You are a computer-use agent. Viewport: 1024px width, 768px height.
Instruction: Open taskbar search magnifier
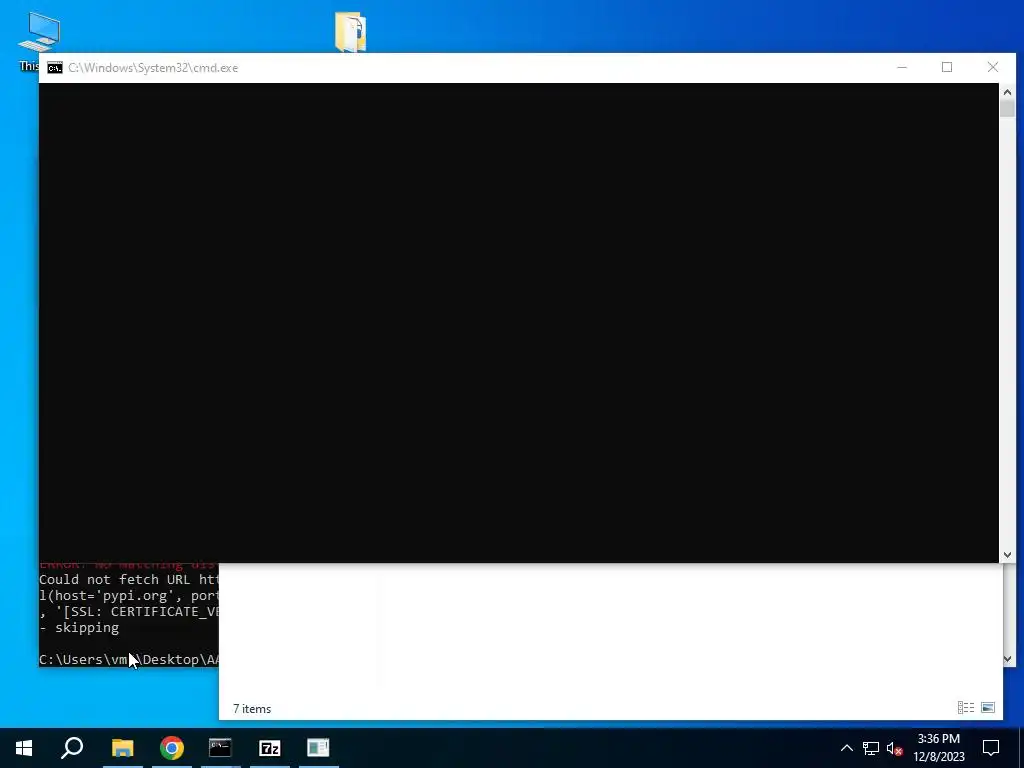click(72, 748)
